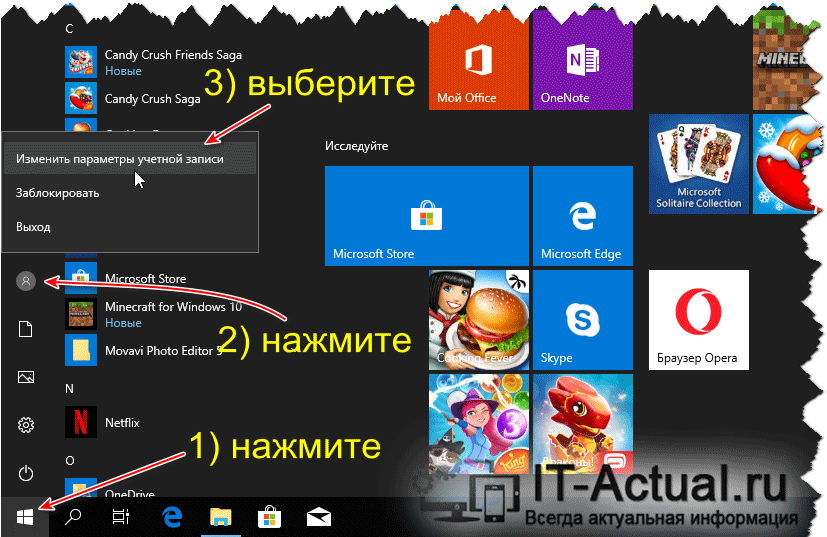Open Pictures from the Start sidebar
827x537 pixels.
pyautogui.click(x=26, y=377)
